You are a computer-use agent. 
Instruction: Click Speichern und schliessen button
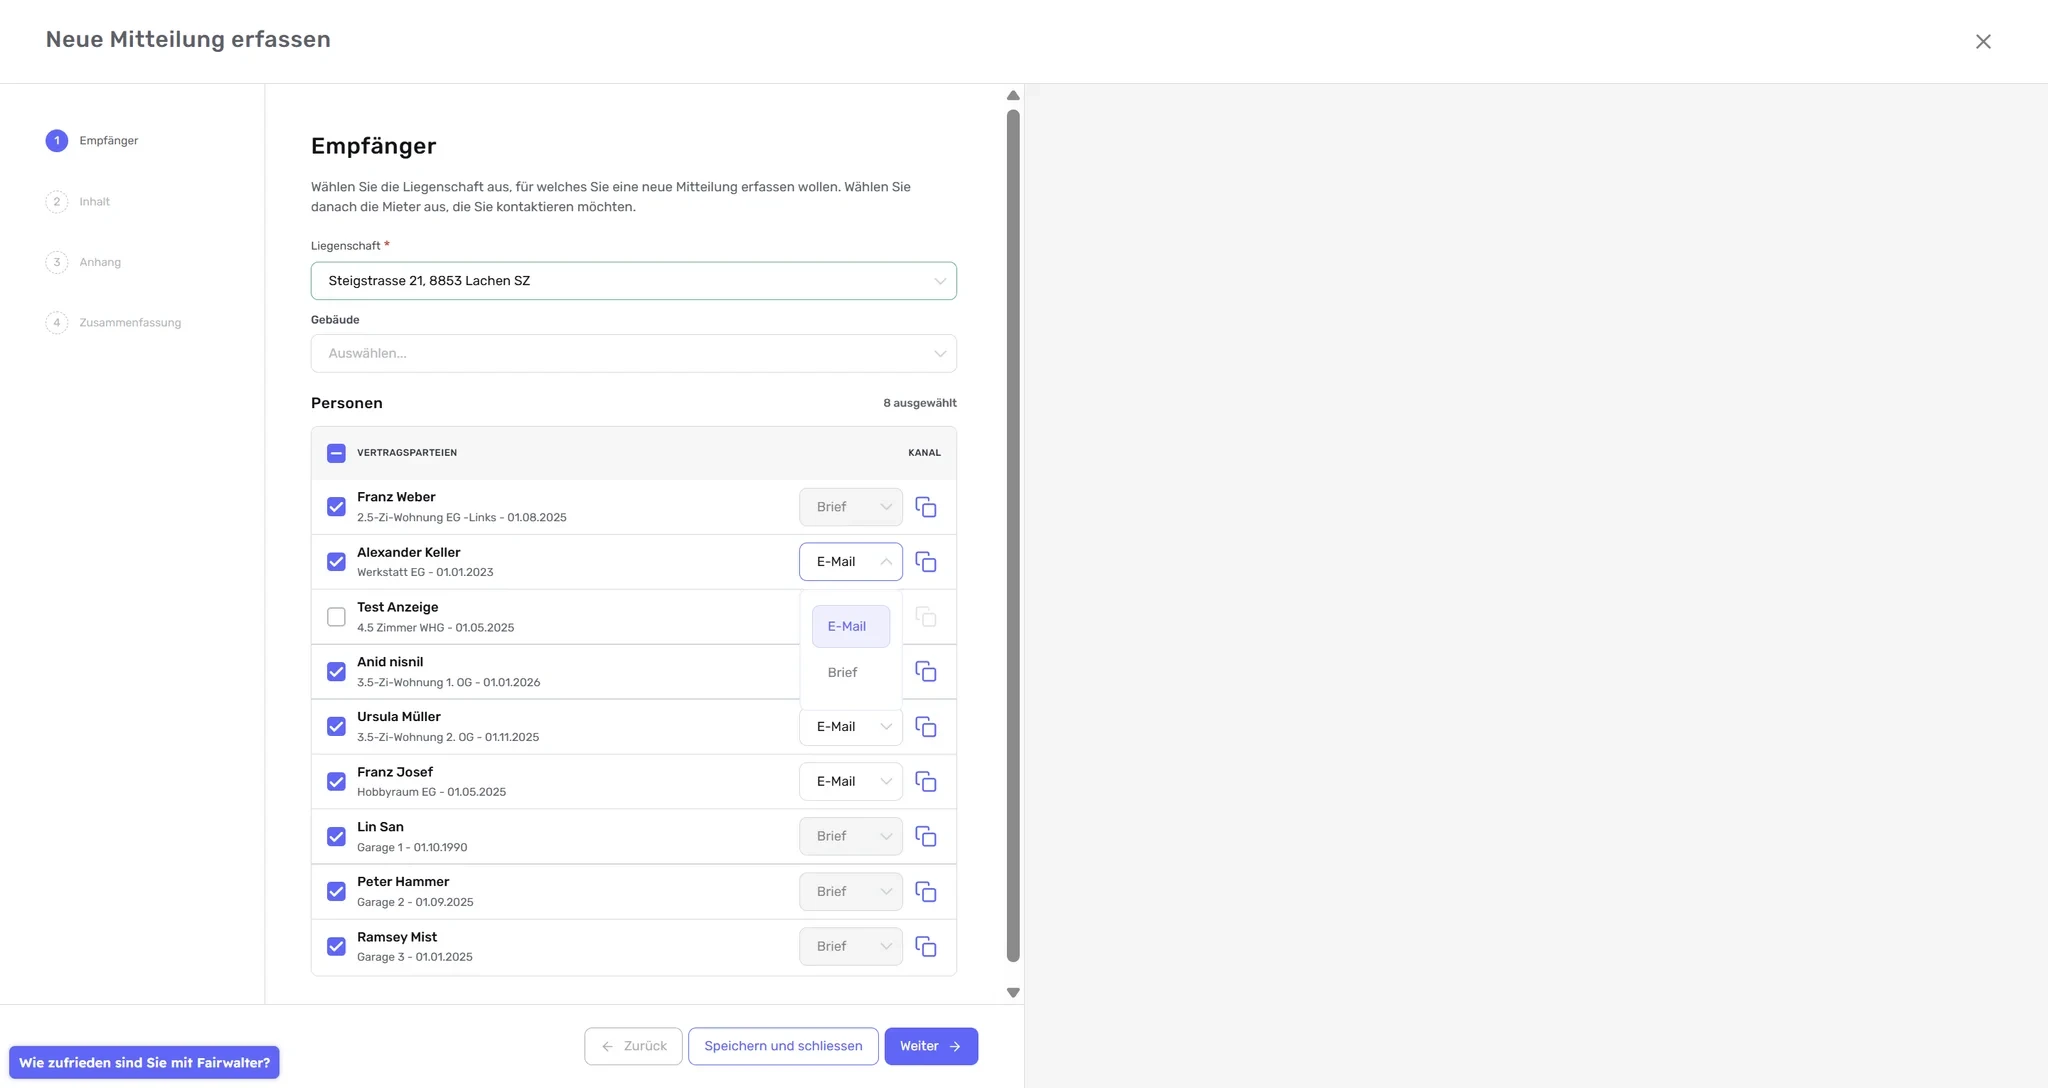tap(783, 1046)
